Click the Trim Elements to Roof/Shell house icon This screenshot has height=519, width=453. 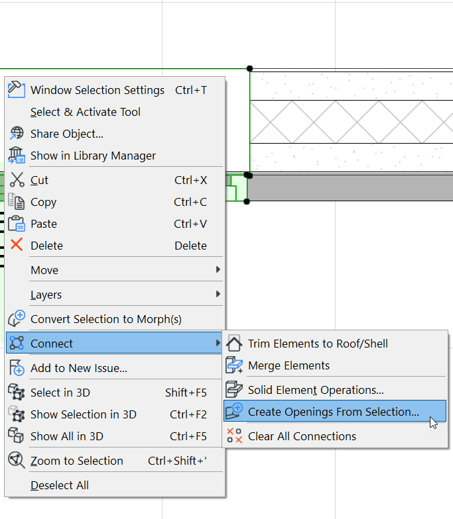click(234, 343)
